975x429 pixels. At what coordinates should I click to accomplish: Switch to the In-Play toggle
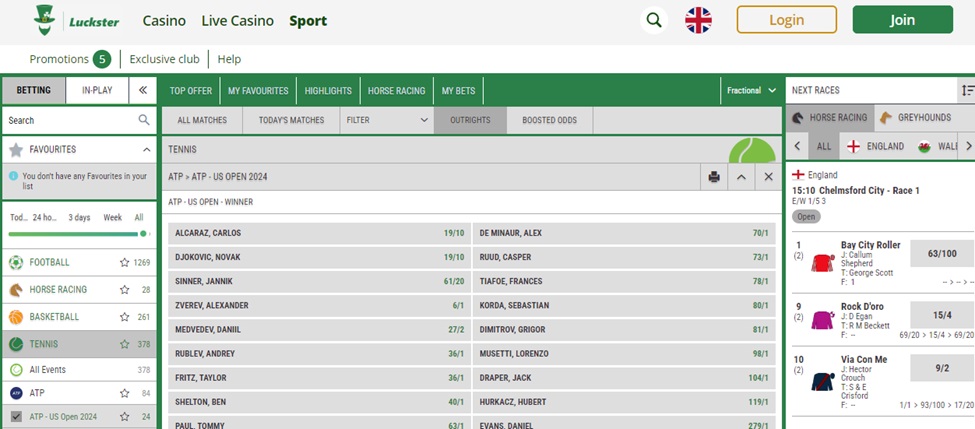[x=97, y=90]
